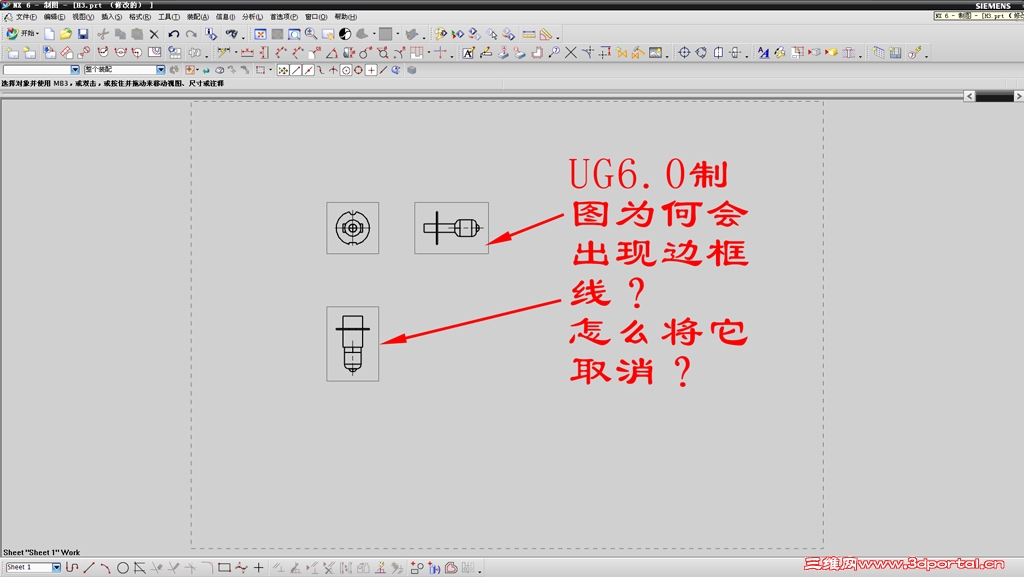Click the scroll right arrow button
1024x577 pixels.
pyautogui.click(x=1018, y=96)
